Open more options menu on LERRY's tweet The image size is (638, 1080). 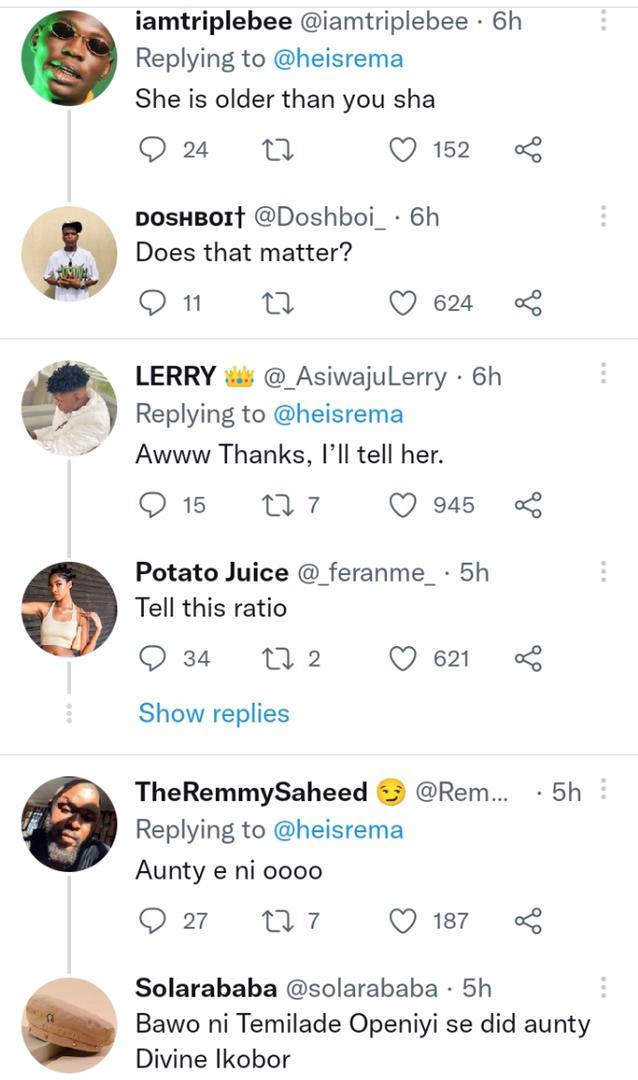(603, 373)
